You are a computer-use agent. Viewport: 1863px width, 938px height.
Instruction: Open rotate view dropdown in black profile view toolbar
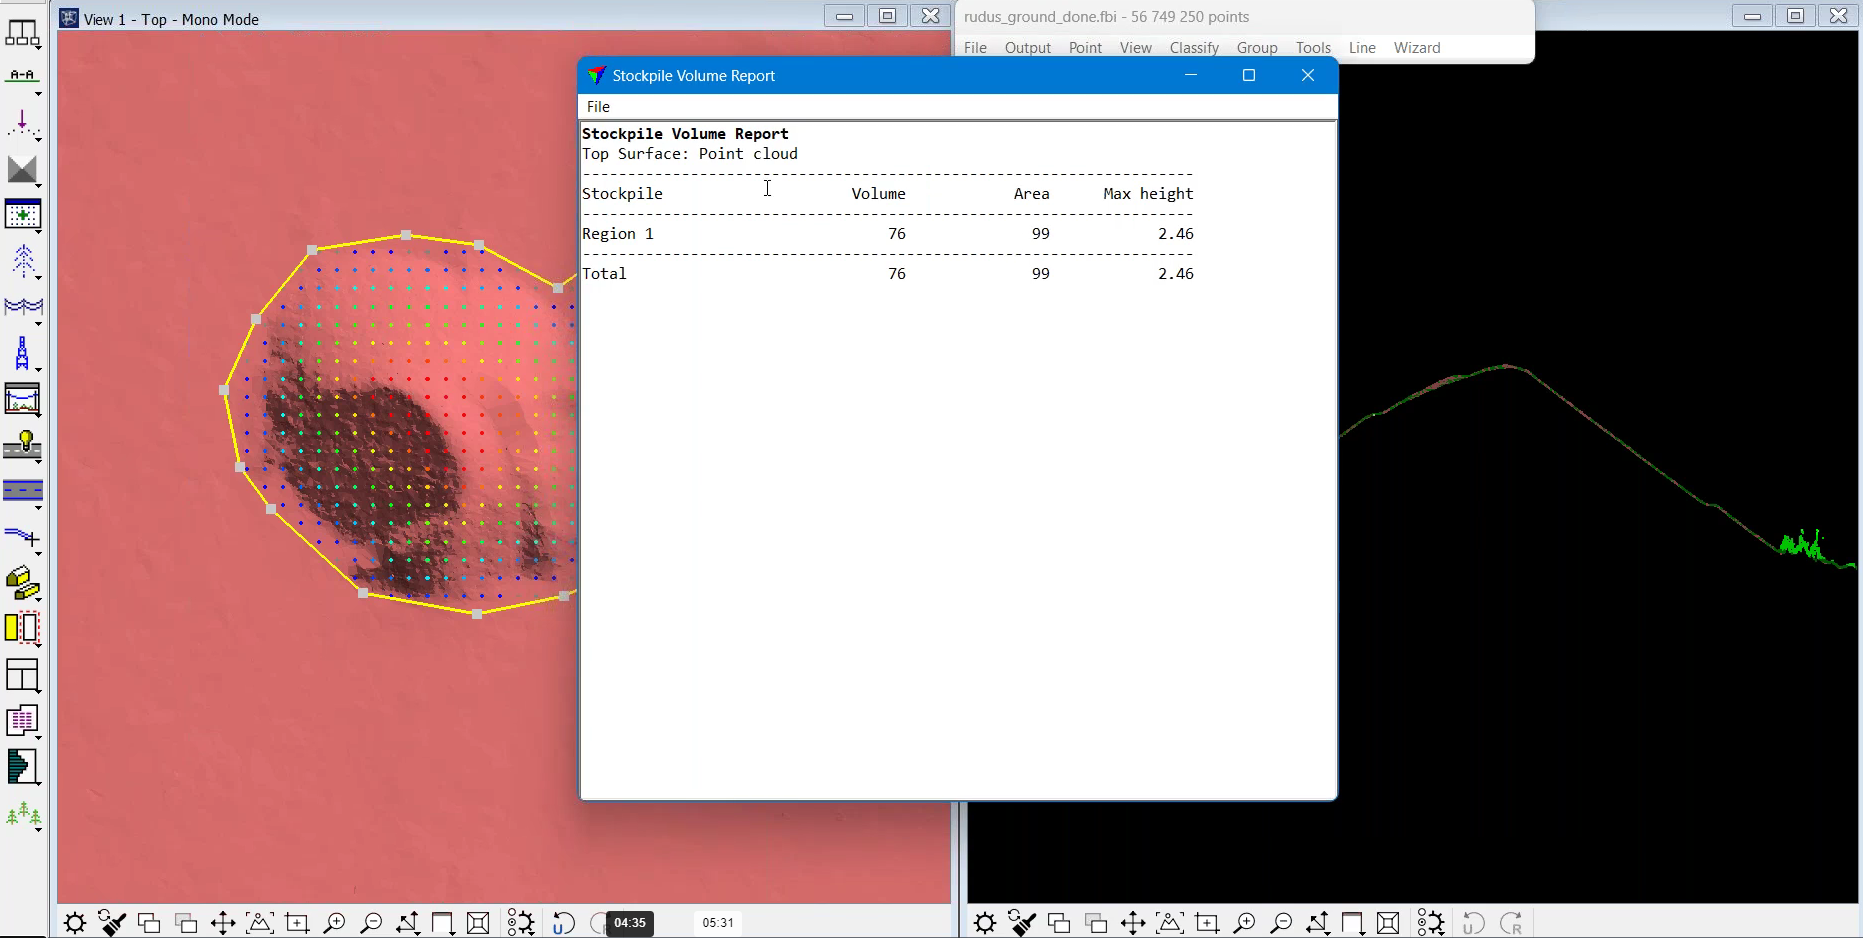click(1318, 923)
